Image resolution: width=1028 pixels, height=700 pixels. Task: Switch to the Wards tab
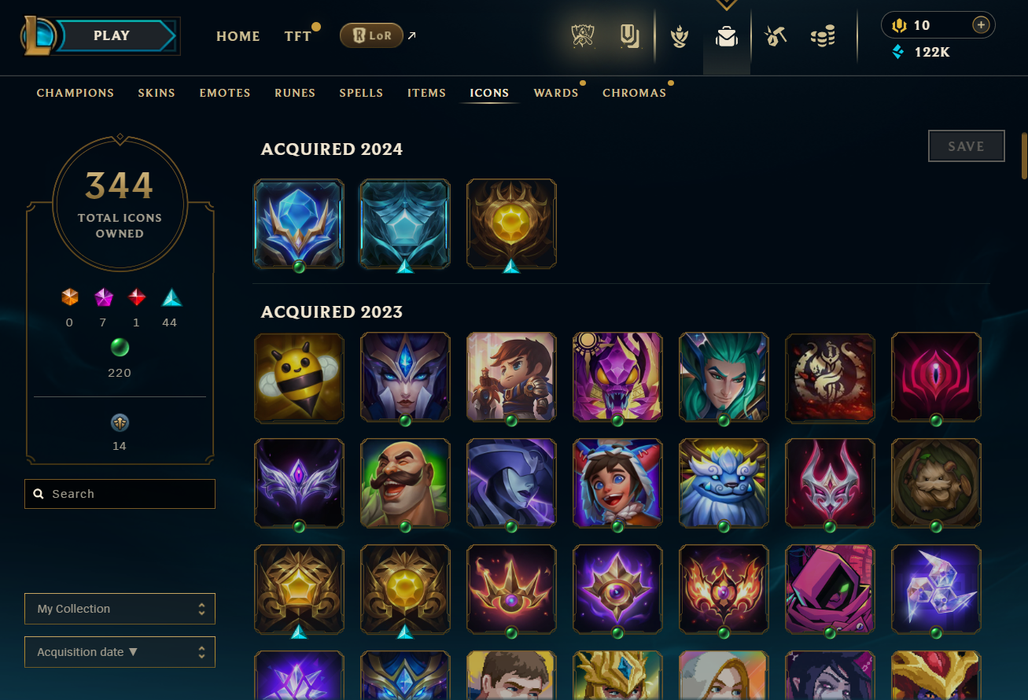(x=556, y=93)
